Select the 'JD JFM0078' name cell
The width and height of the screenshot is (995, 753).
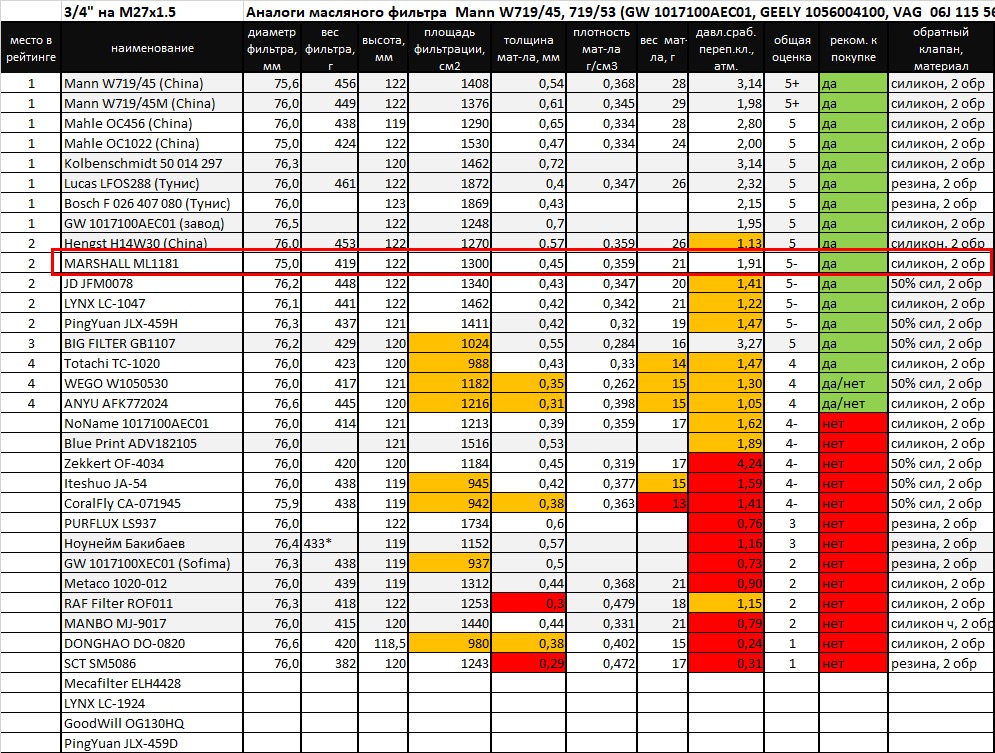point(152,283)
